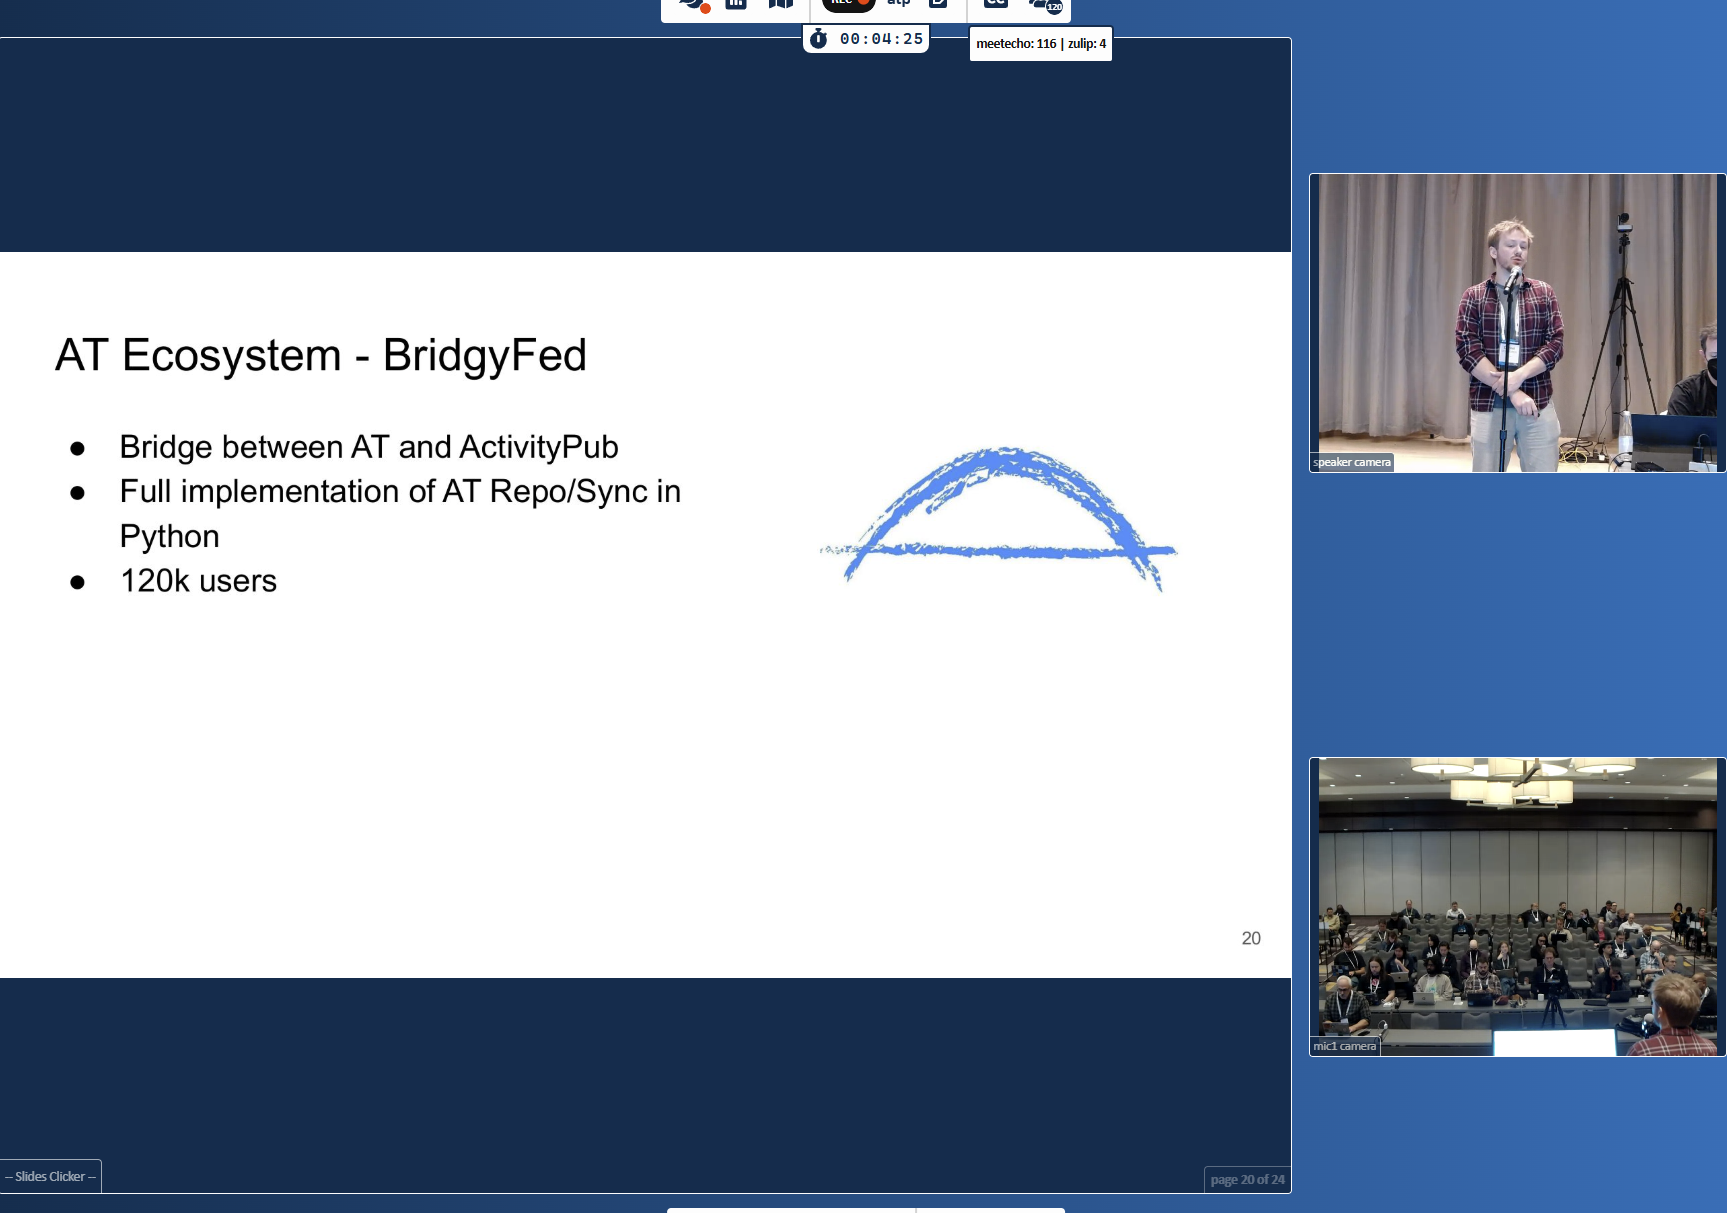Click the polls bar-chart icon
Viewport: 1727px width, 1213px height.
pos(736,4)
